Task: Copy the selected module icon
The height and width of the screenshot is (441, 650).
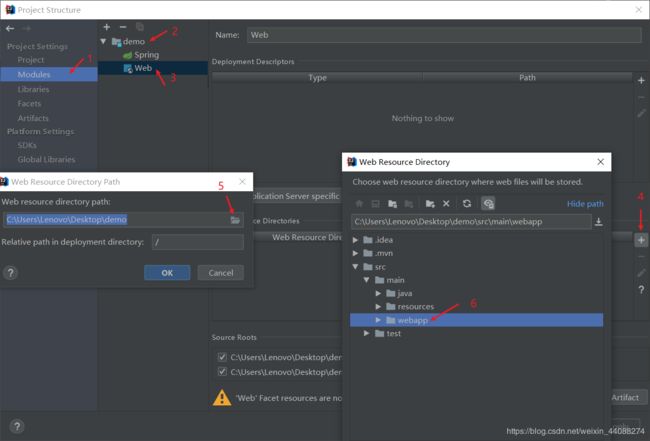Action: pos(140,27)
